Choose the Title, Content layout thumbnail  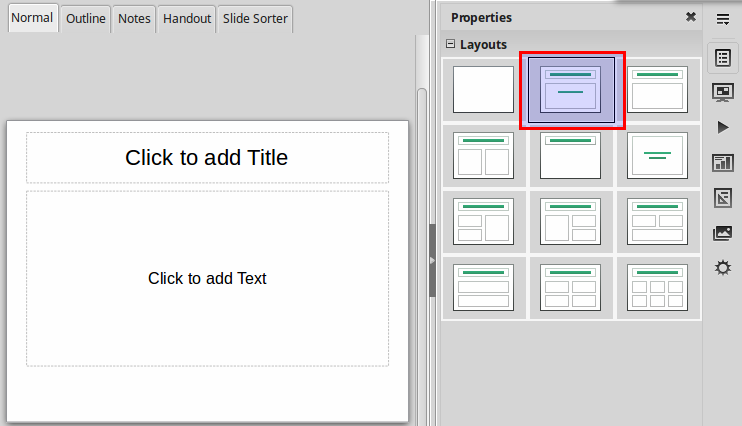pos(657,89)
